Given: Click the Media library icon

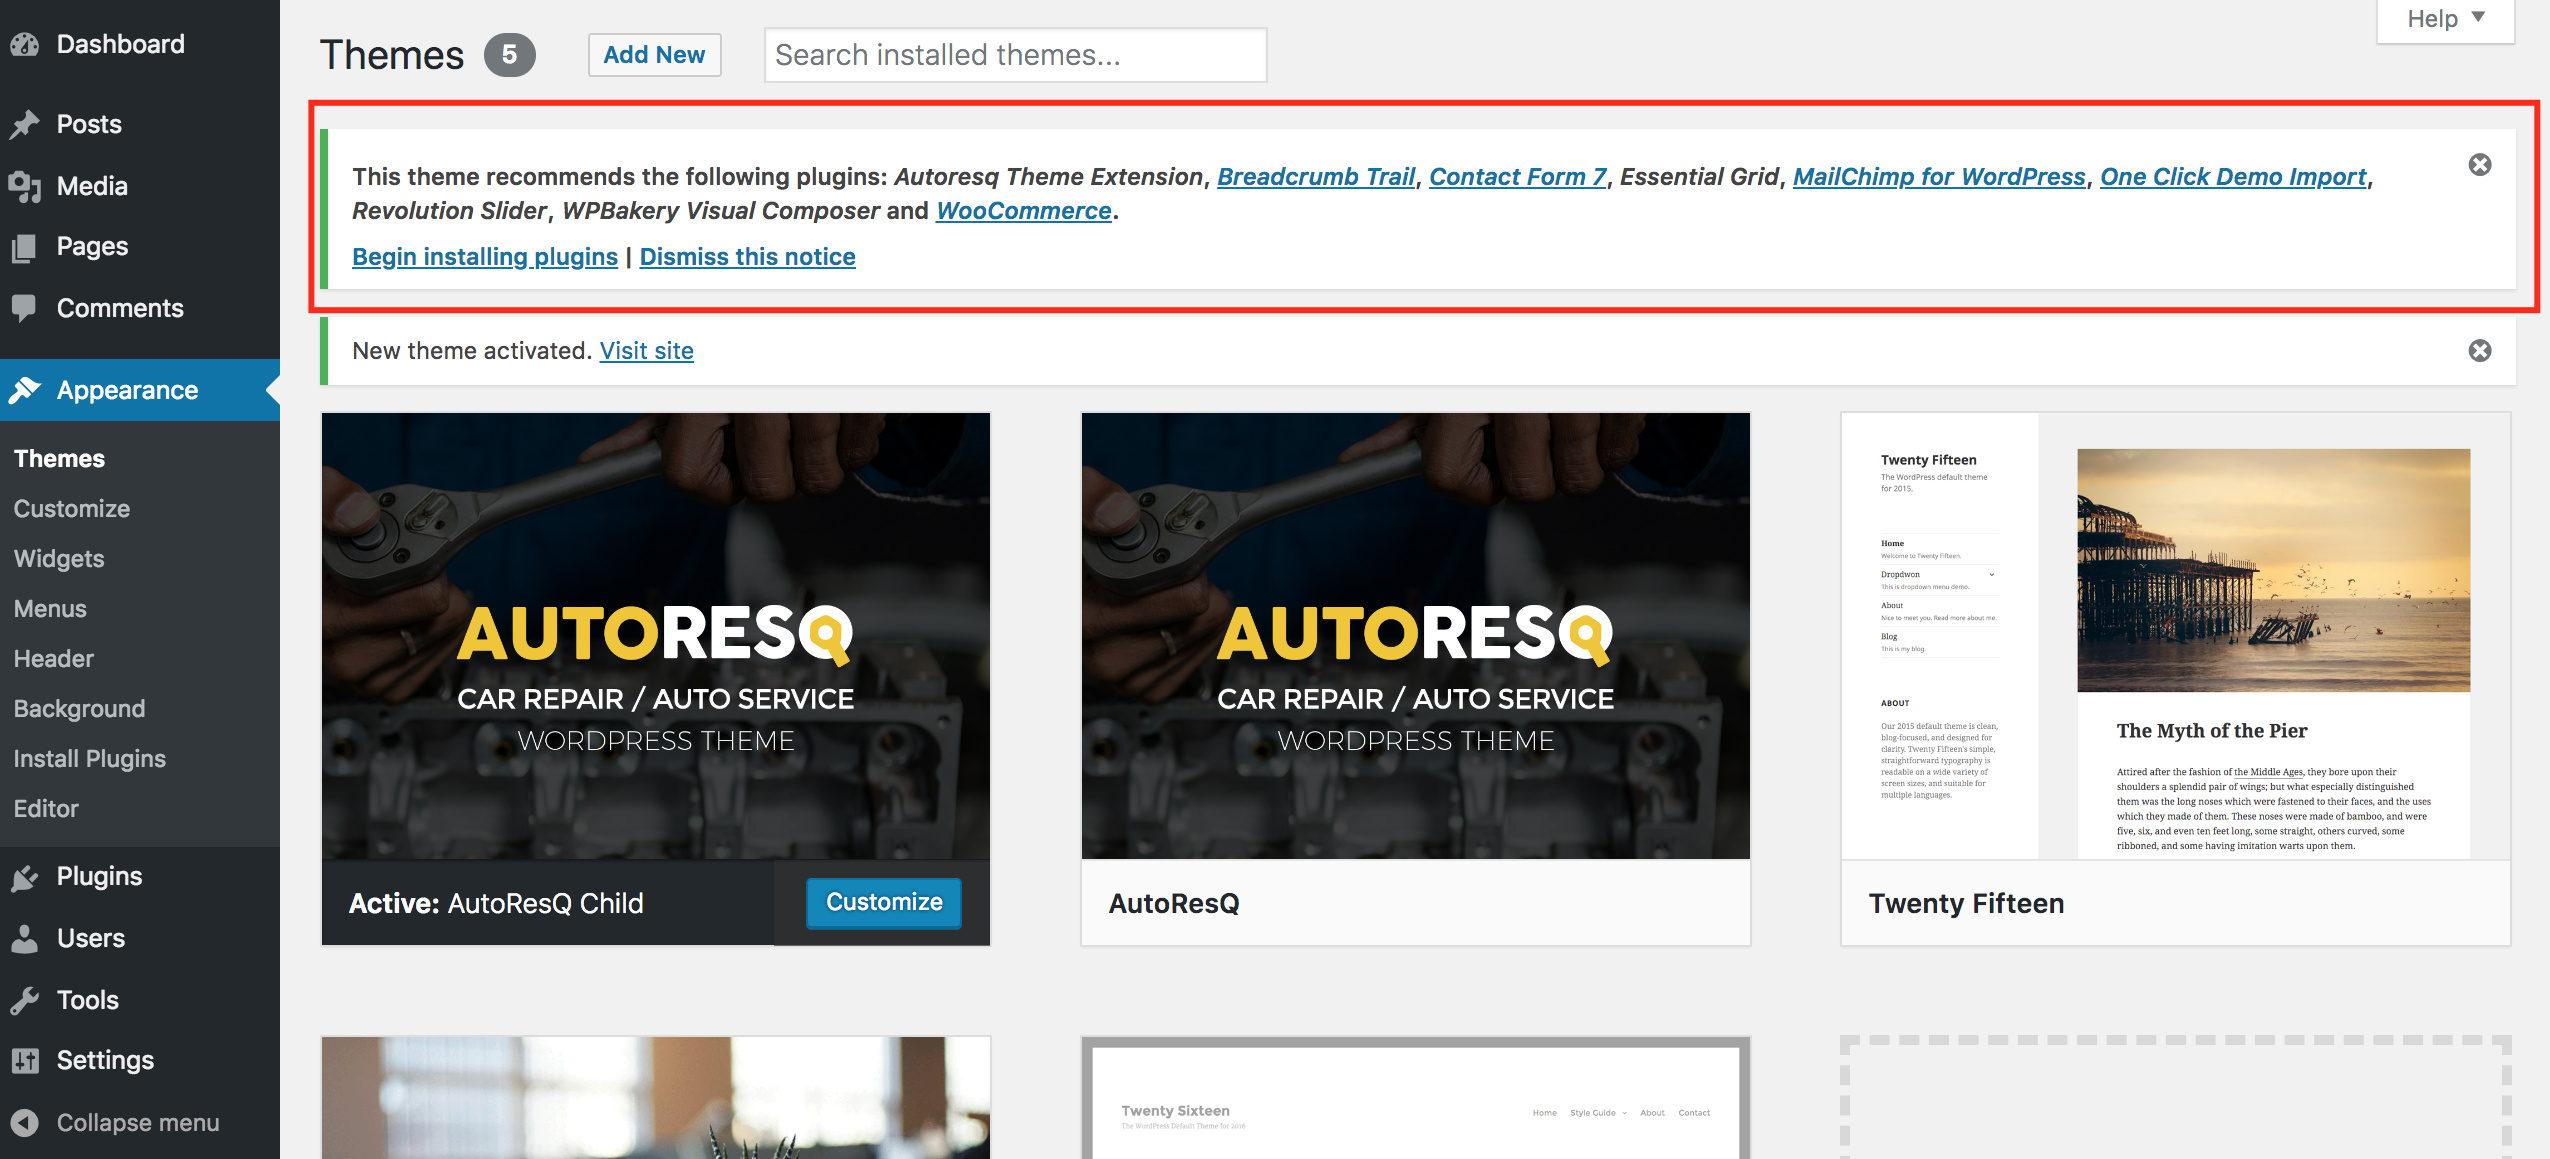Looking at the screenshot, I should (x=25, y=186).
